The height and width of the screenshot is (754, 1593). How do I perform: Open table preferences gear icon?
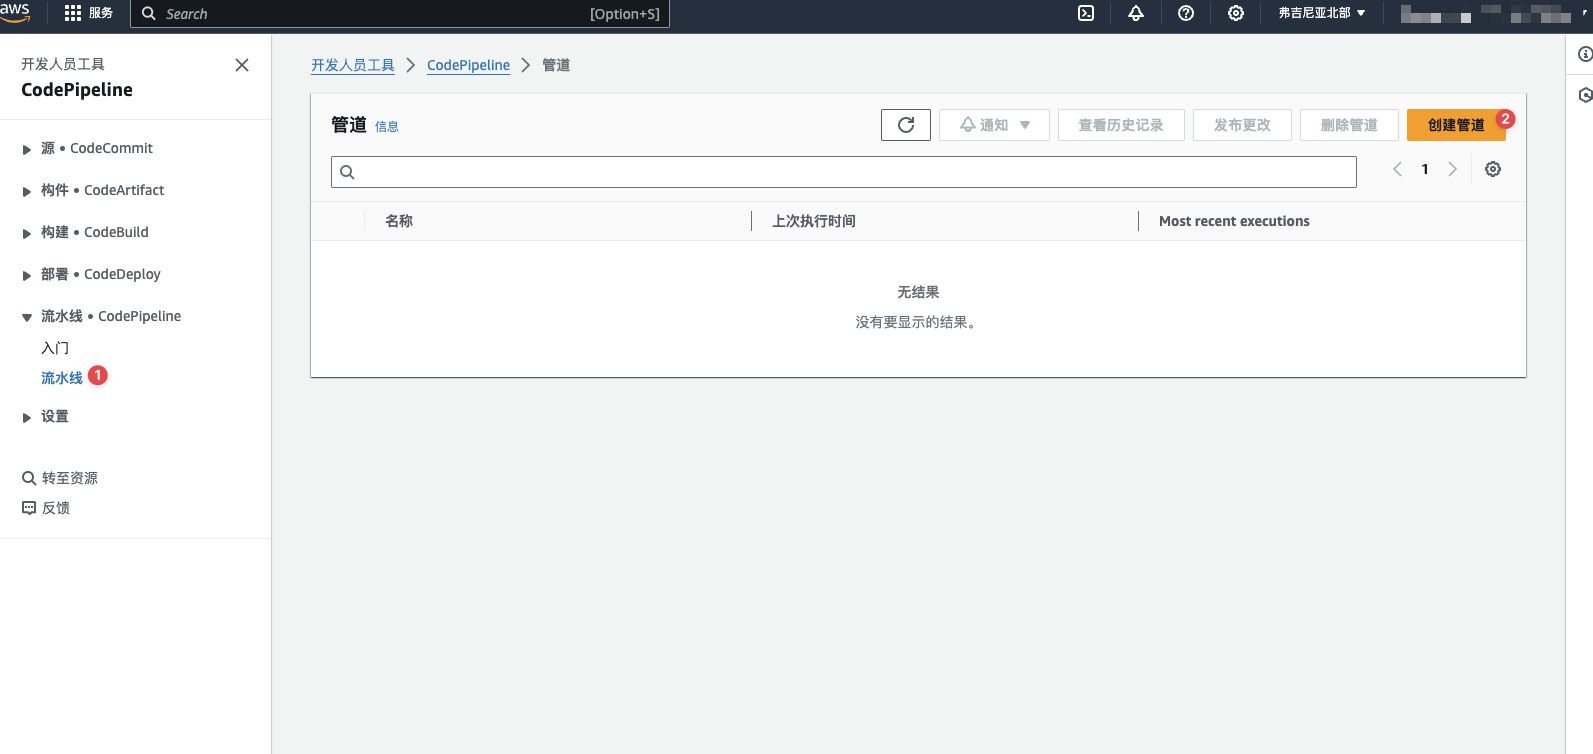tap(1493, 169)
